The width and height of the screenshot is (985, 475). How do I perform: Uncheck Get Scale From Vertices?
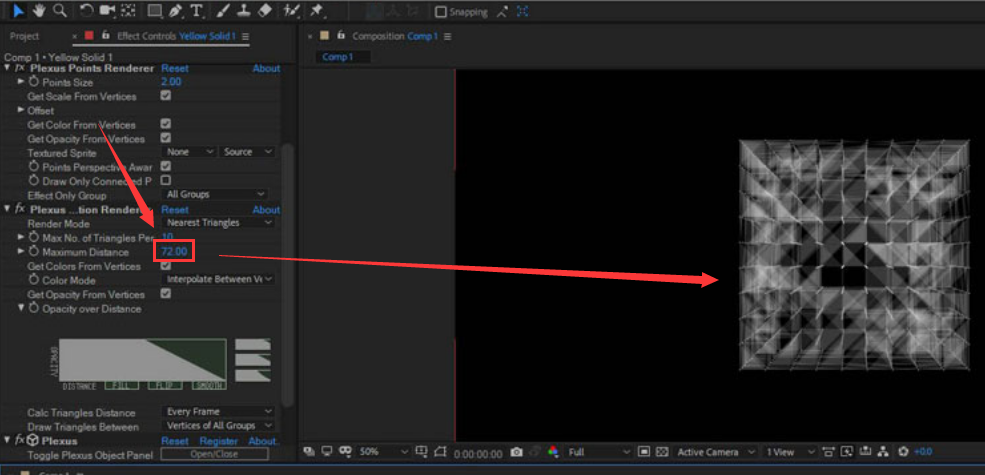[166, 96]
